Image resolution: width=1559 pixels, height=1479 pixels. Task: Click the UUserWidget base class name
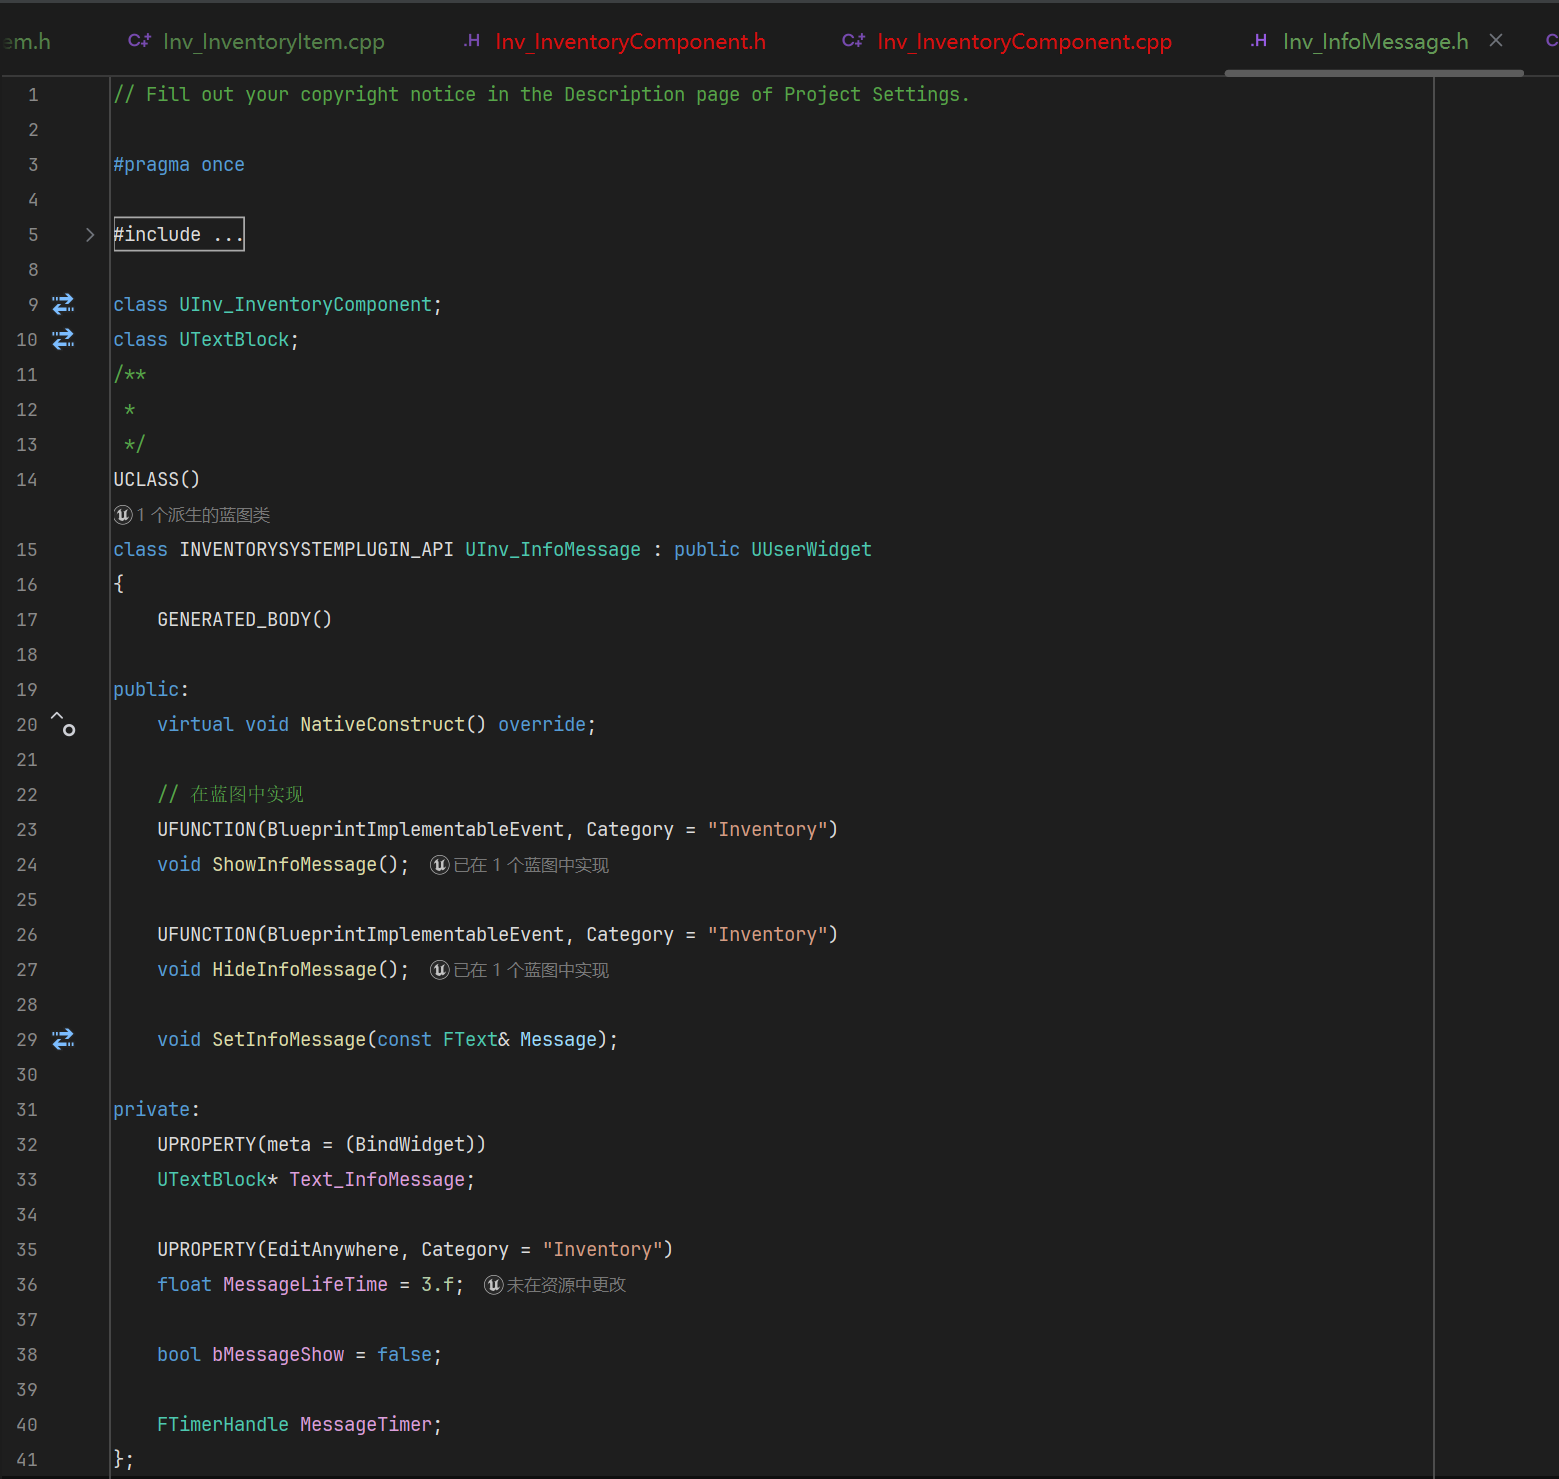[811, 549]
